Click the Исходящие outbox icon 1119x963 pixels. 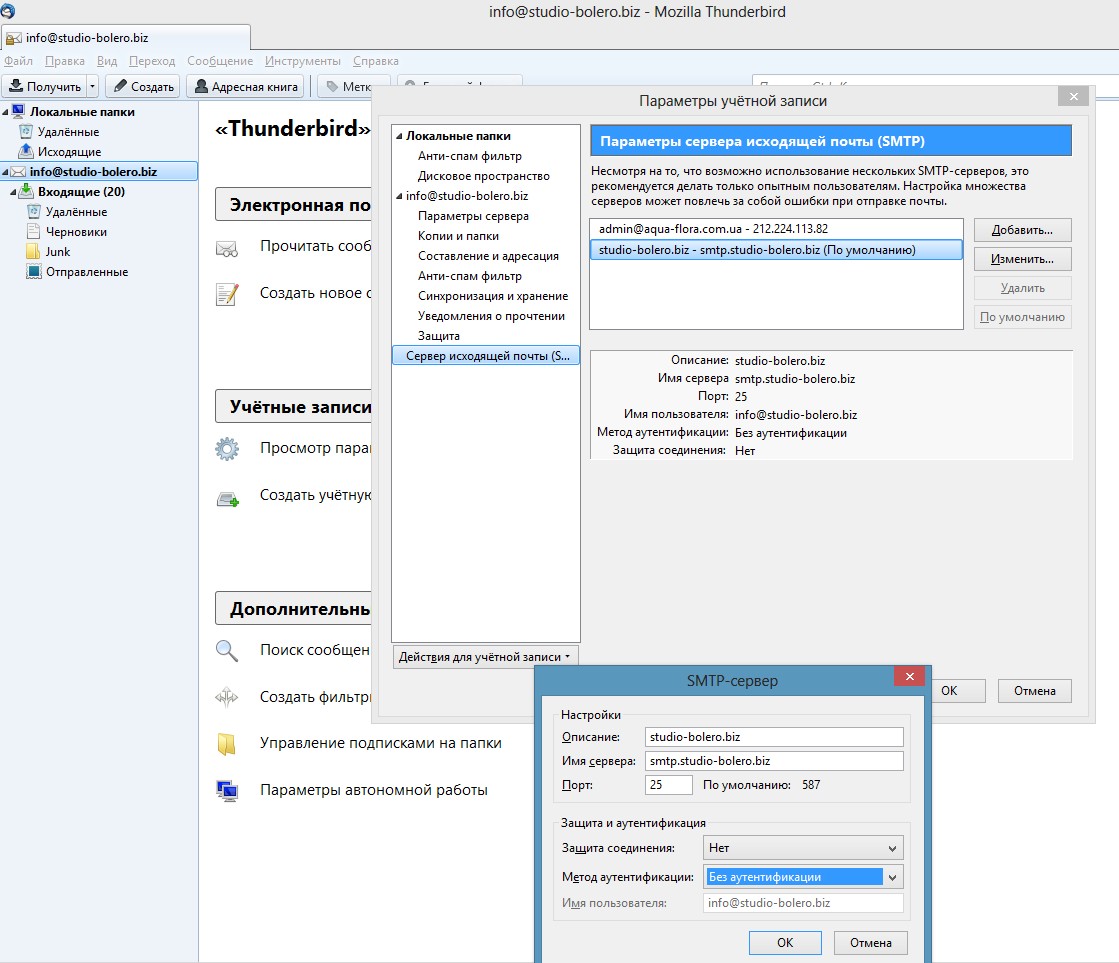click(26, 151)
